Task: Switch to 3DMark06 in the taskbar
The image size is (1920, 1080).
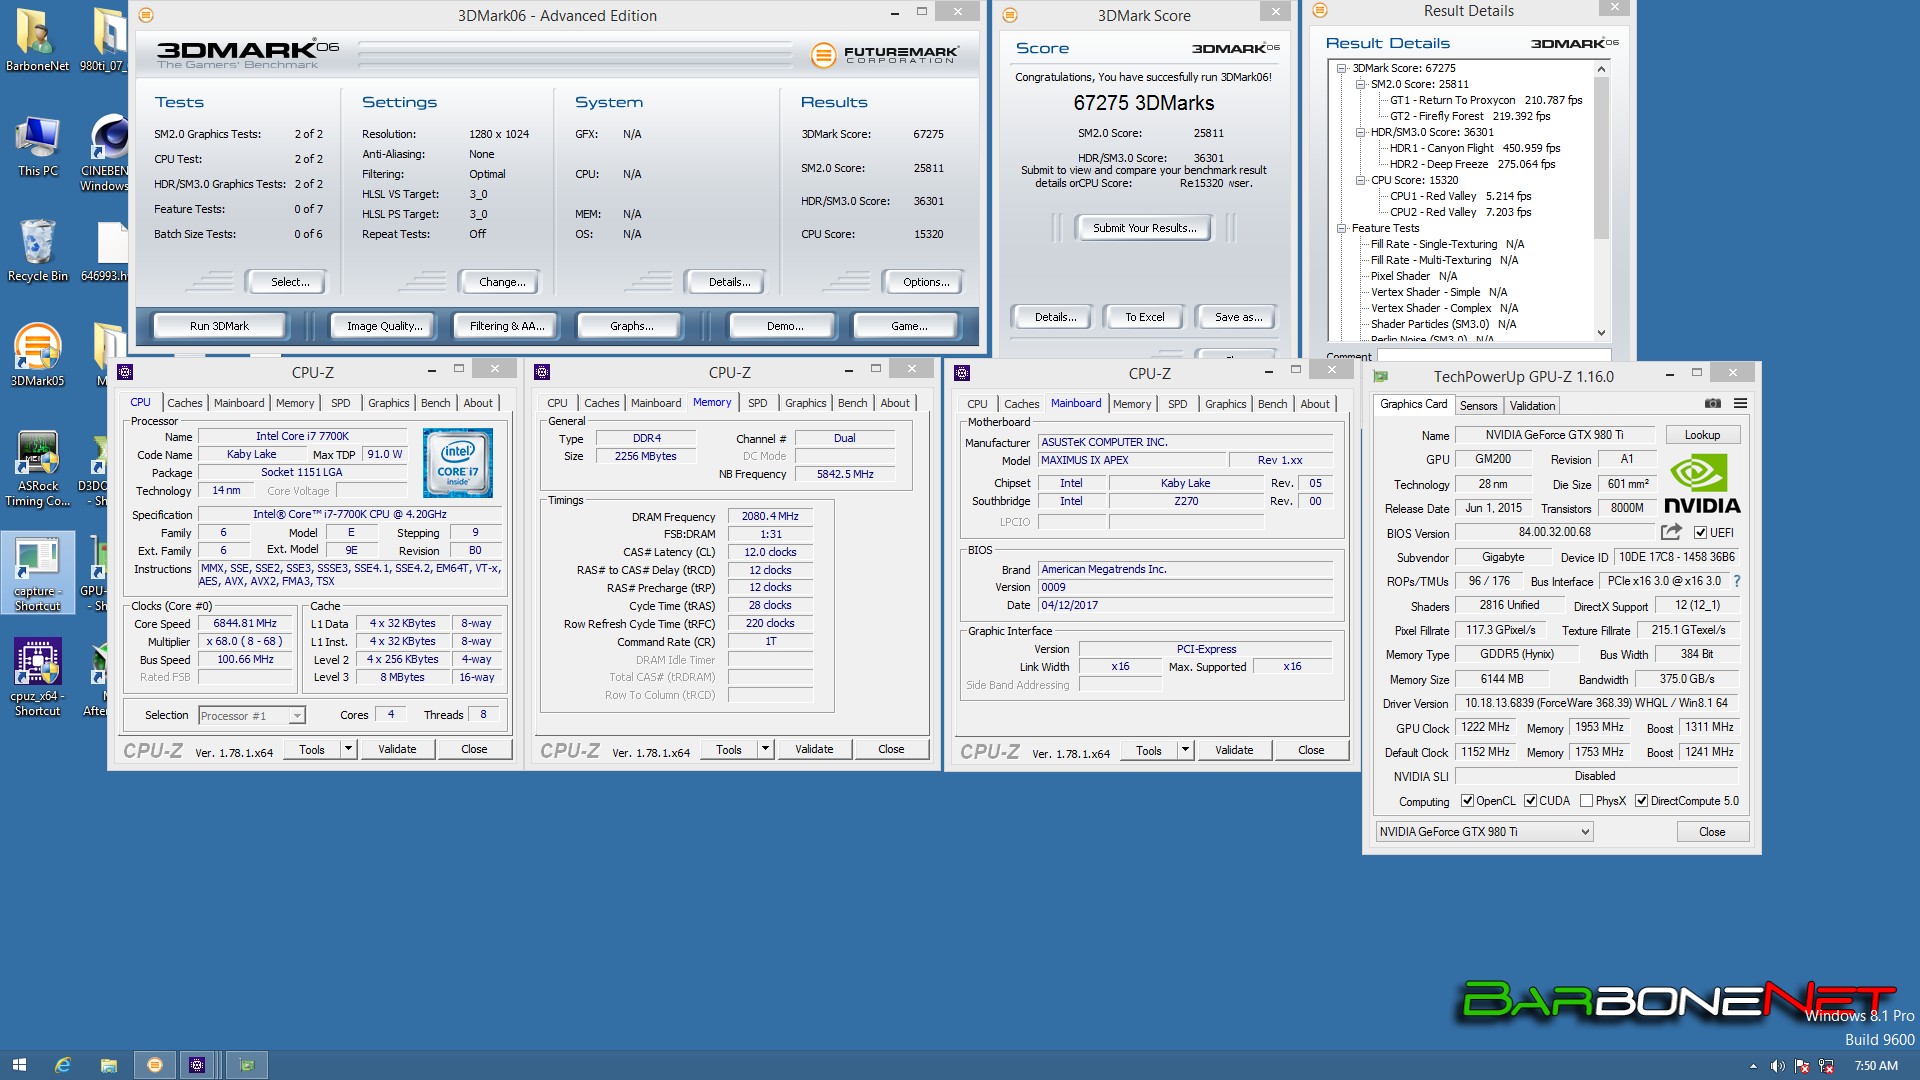Action: point(154,1065)
